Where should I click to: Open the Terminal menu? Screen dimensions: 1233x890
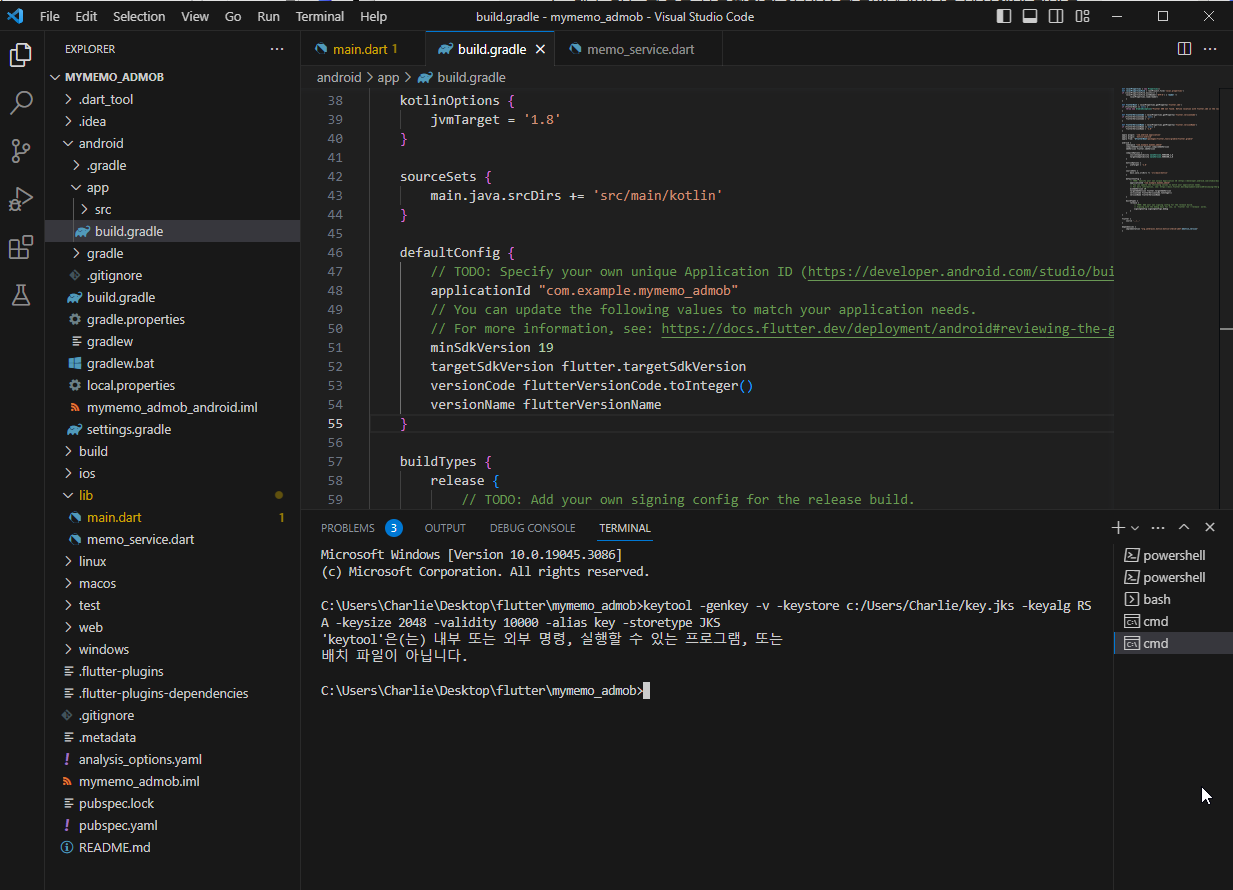(x=319, y=16)
